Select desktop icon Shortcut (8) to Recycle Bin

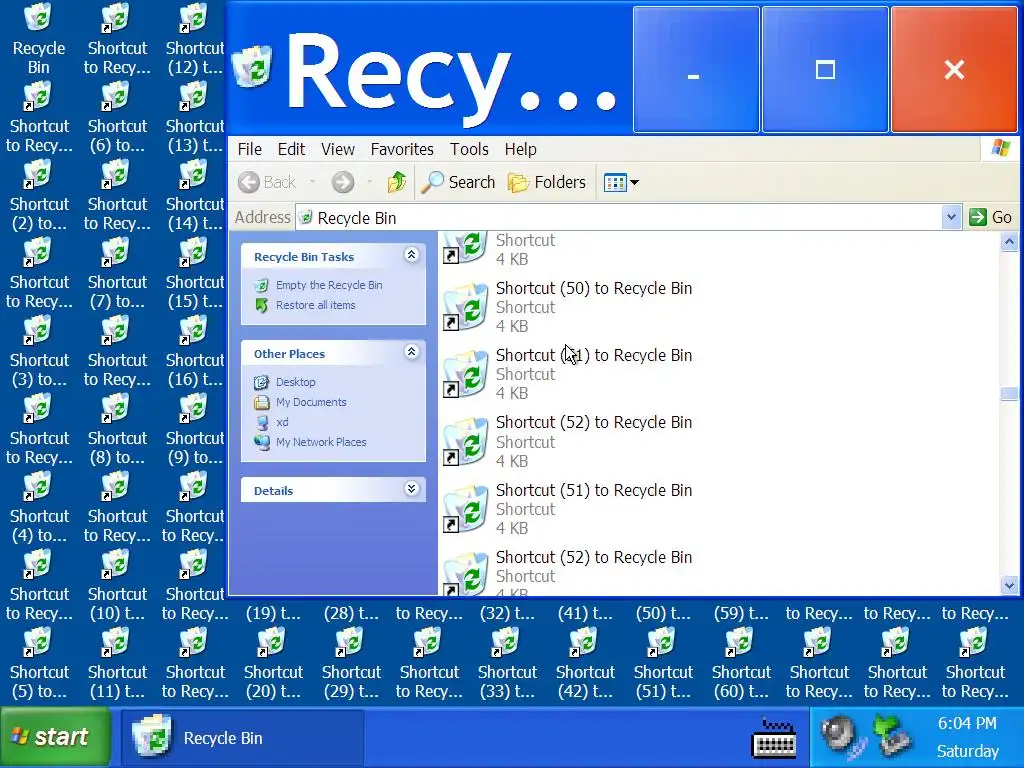[x=117, y=429]
